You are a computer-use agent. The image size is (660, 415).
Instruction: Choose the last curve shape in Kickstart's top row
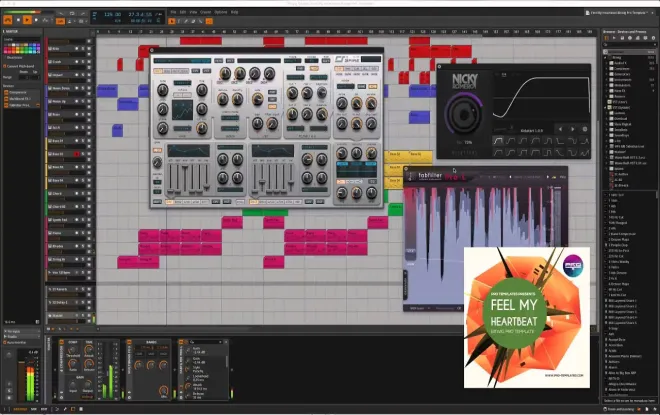point(585,141)
